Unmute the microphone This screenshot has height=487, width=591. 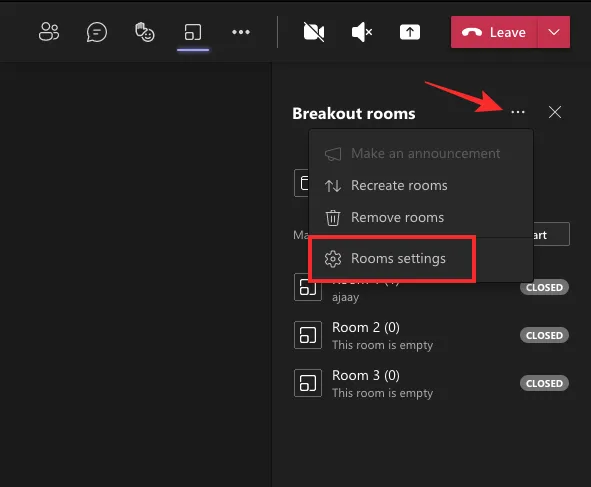click(x=361, y=32)
